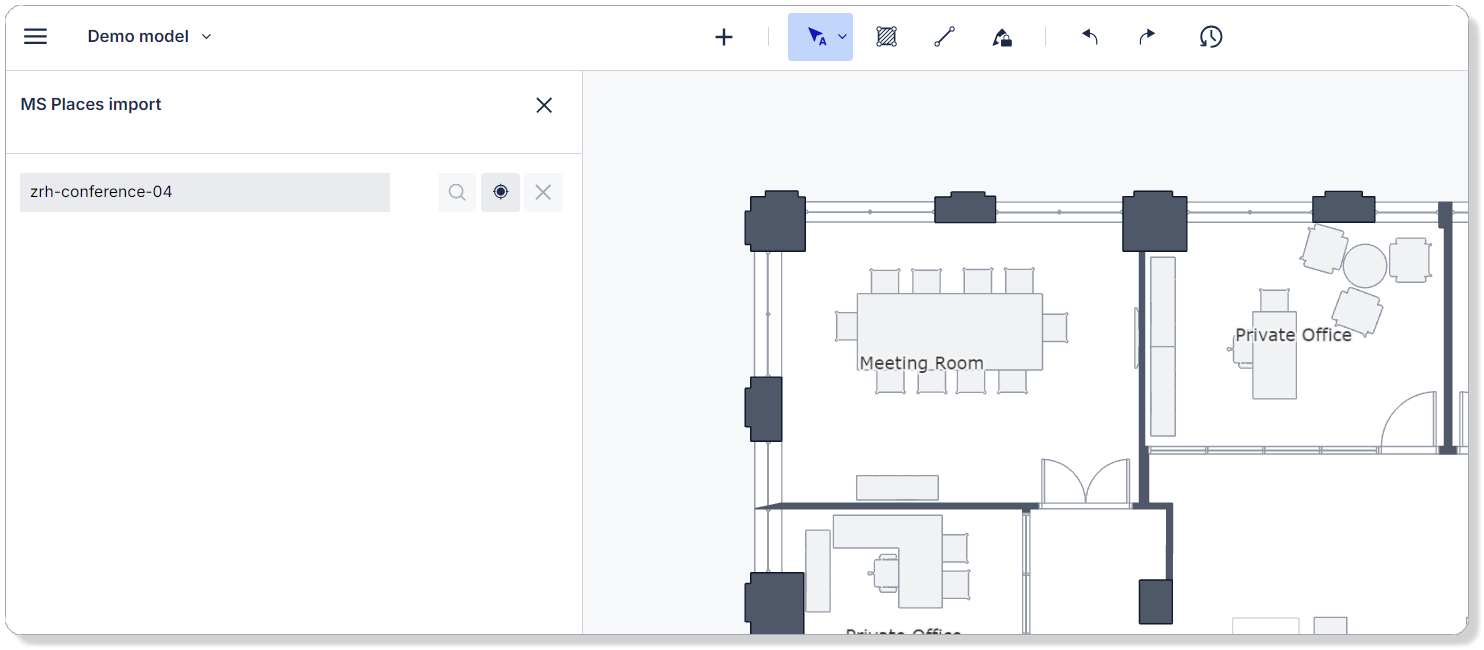Screen dimensions: 1484x650
Task: Redo the last undone action
Action: tap(1146, 37)
